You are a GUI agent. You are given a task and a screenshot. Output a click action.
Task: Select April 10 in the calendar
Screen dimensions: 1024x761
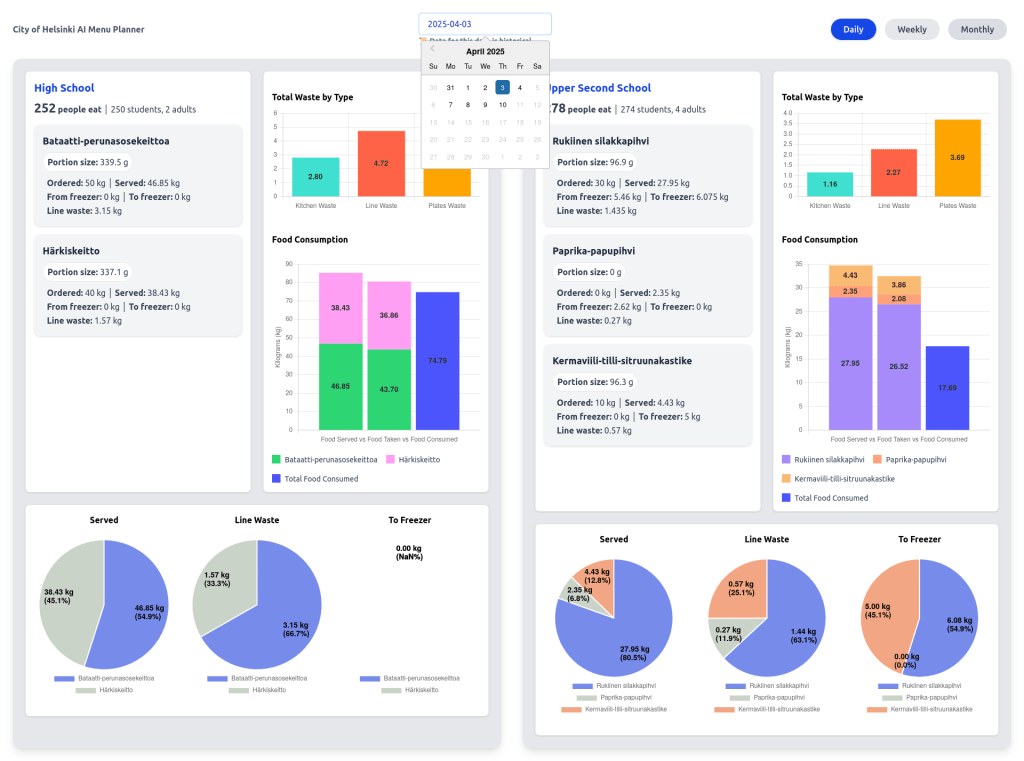502,105
